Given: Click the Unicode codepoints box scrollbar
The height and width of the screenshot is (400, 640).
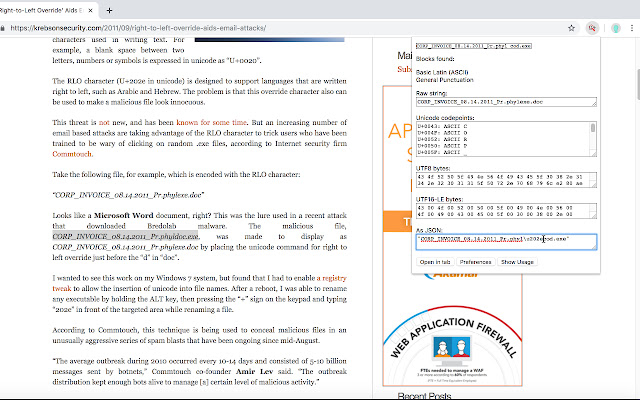Looking at the screenshot, I should (x=593, y=128).
